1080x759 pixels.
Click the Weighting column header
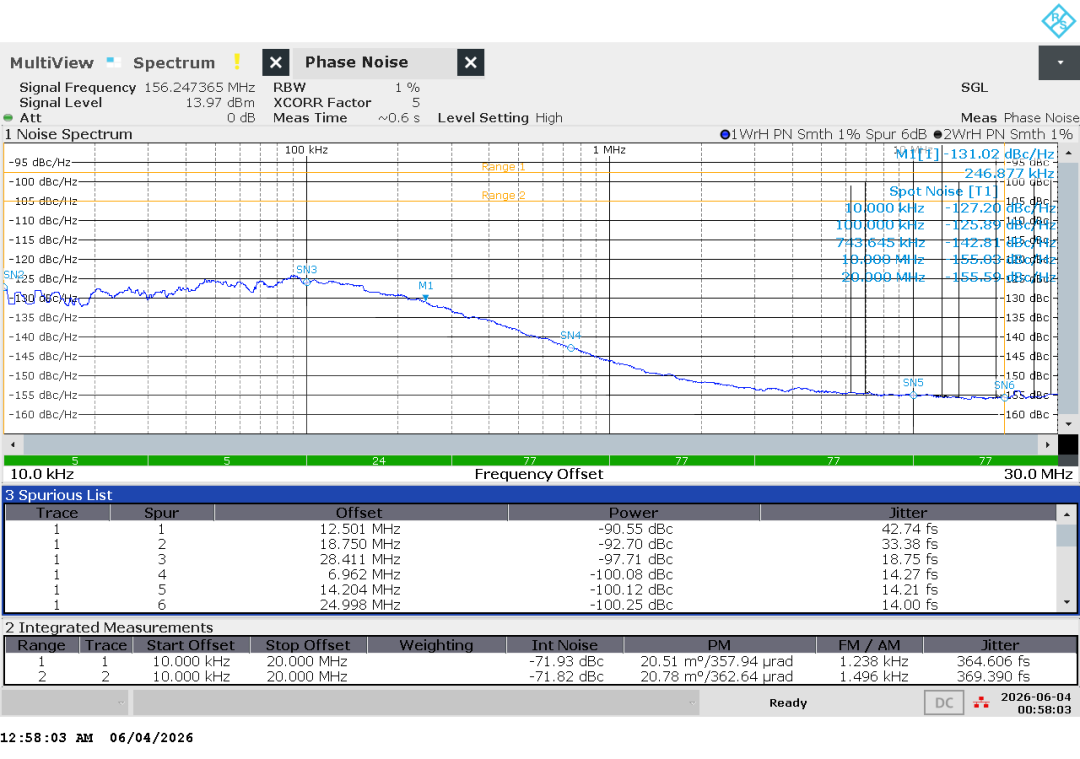(x=436, y=645)
